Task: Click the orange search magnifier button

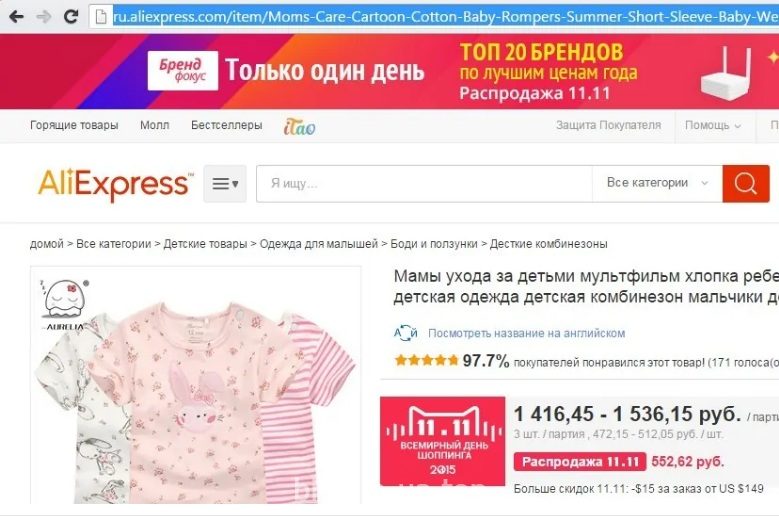Action: point(746,183)
